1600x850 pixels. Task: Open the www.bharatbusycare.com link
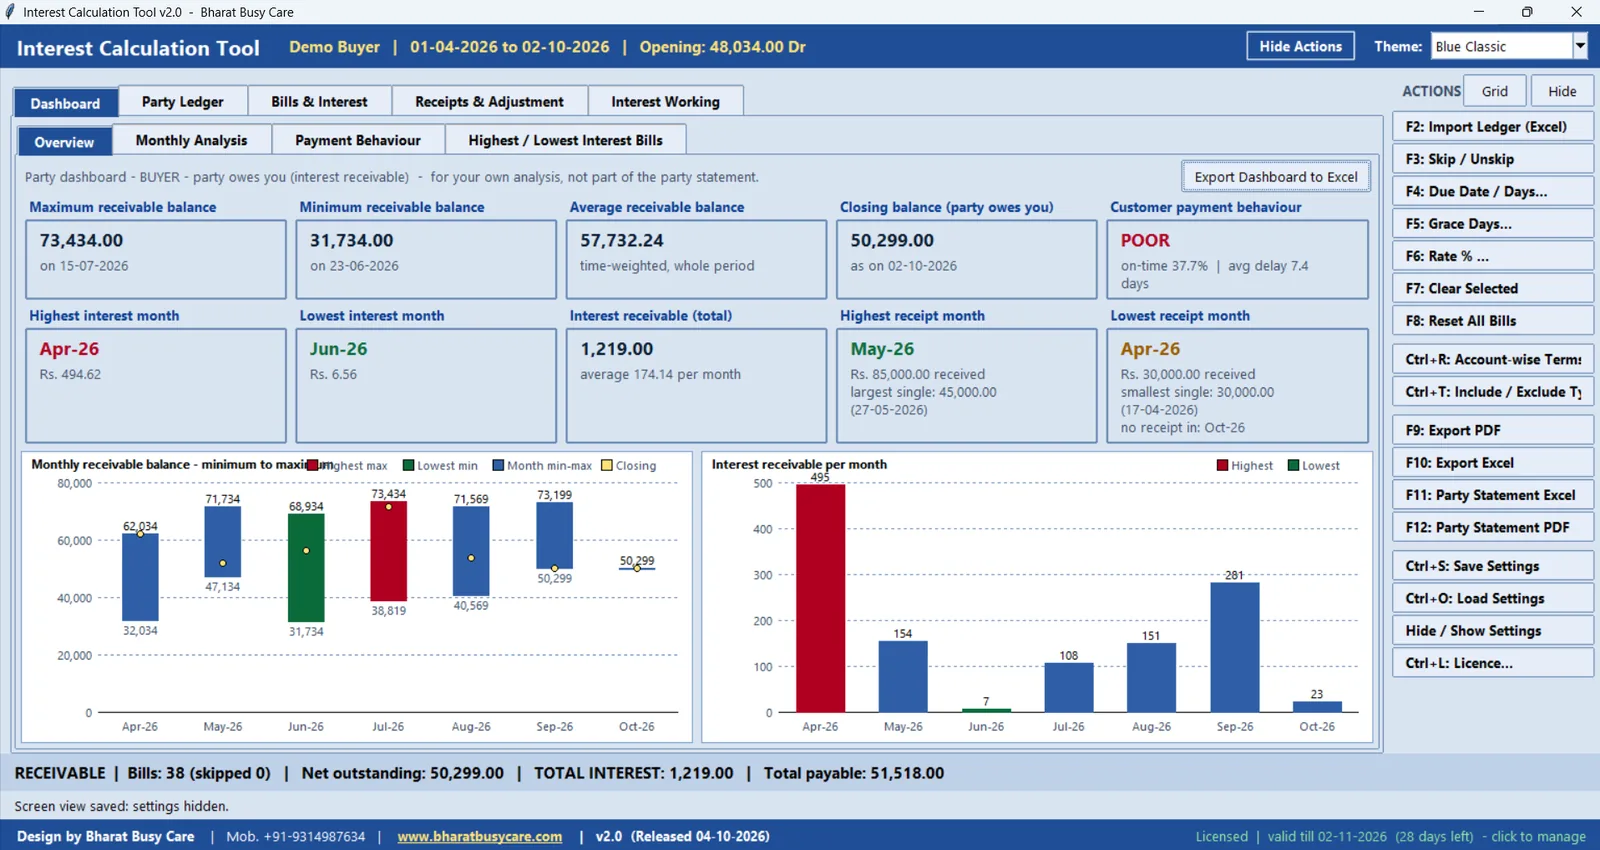pyautogui.click(x=480, y=836)
